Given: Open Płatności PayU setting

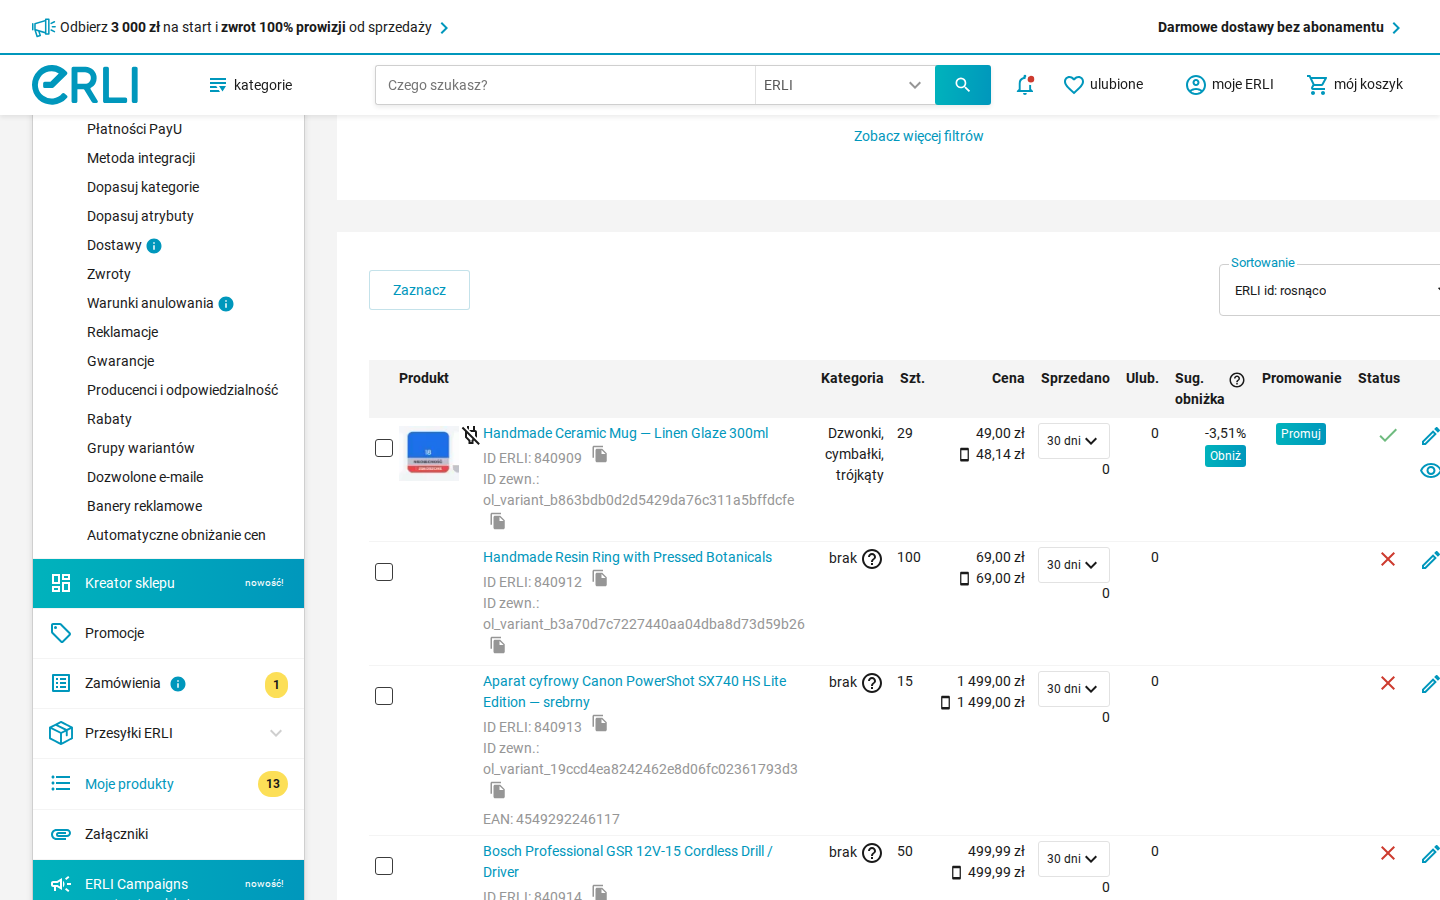Looking at the screenshot, I should (134, 129).
